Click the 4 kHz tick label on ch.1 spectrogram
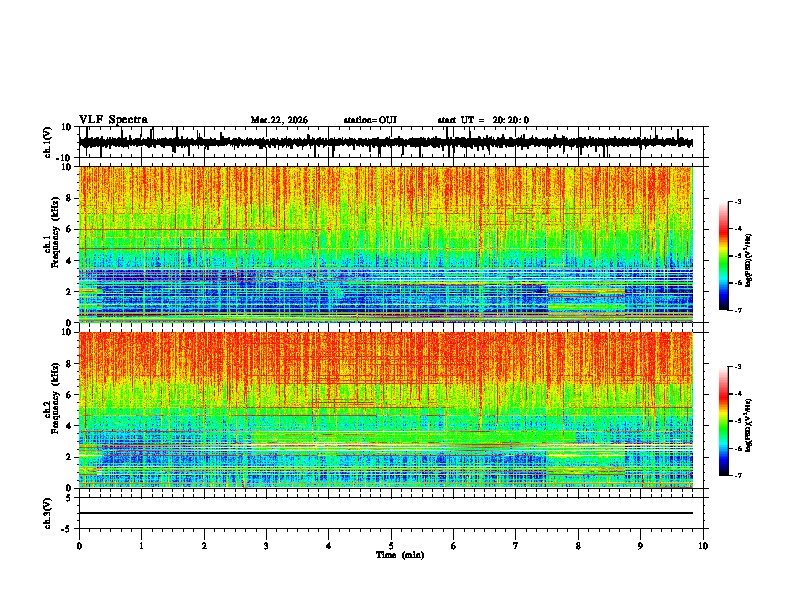This screenshot has height=612, width=792. (x=69, y=261)
